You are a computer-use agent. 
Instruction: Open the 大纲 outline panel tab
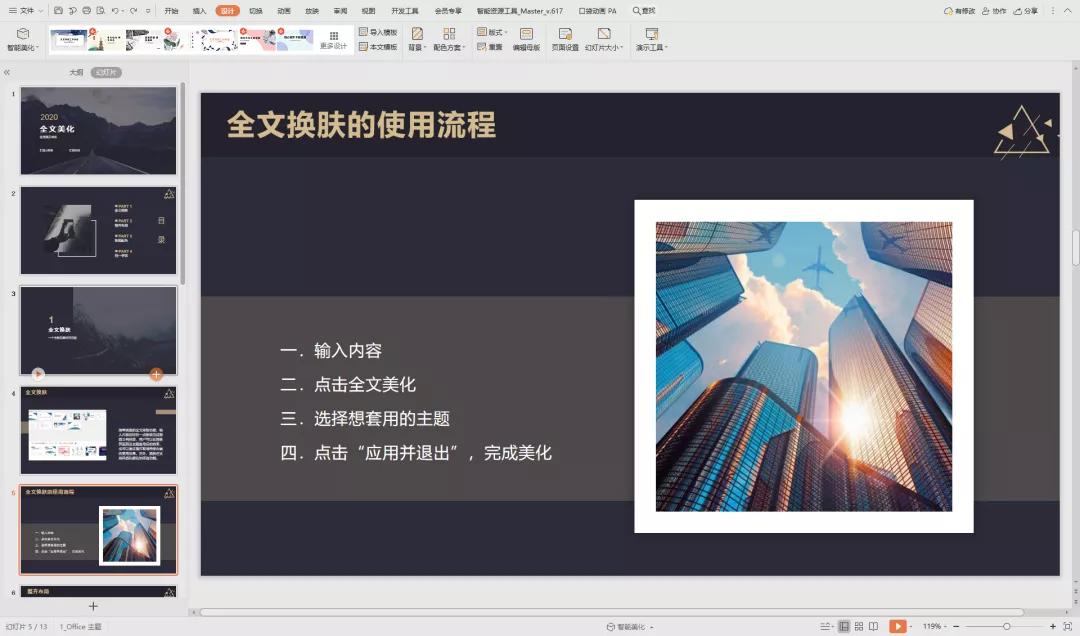tap(78, 74)
